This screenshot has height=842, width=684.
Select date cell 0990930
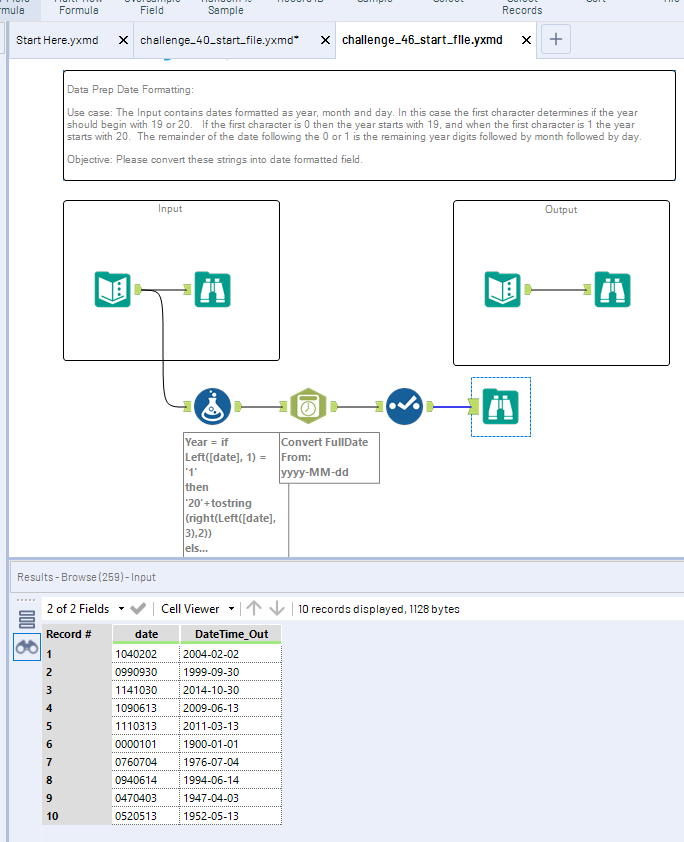[146, 672]
